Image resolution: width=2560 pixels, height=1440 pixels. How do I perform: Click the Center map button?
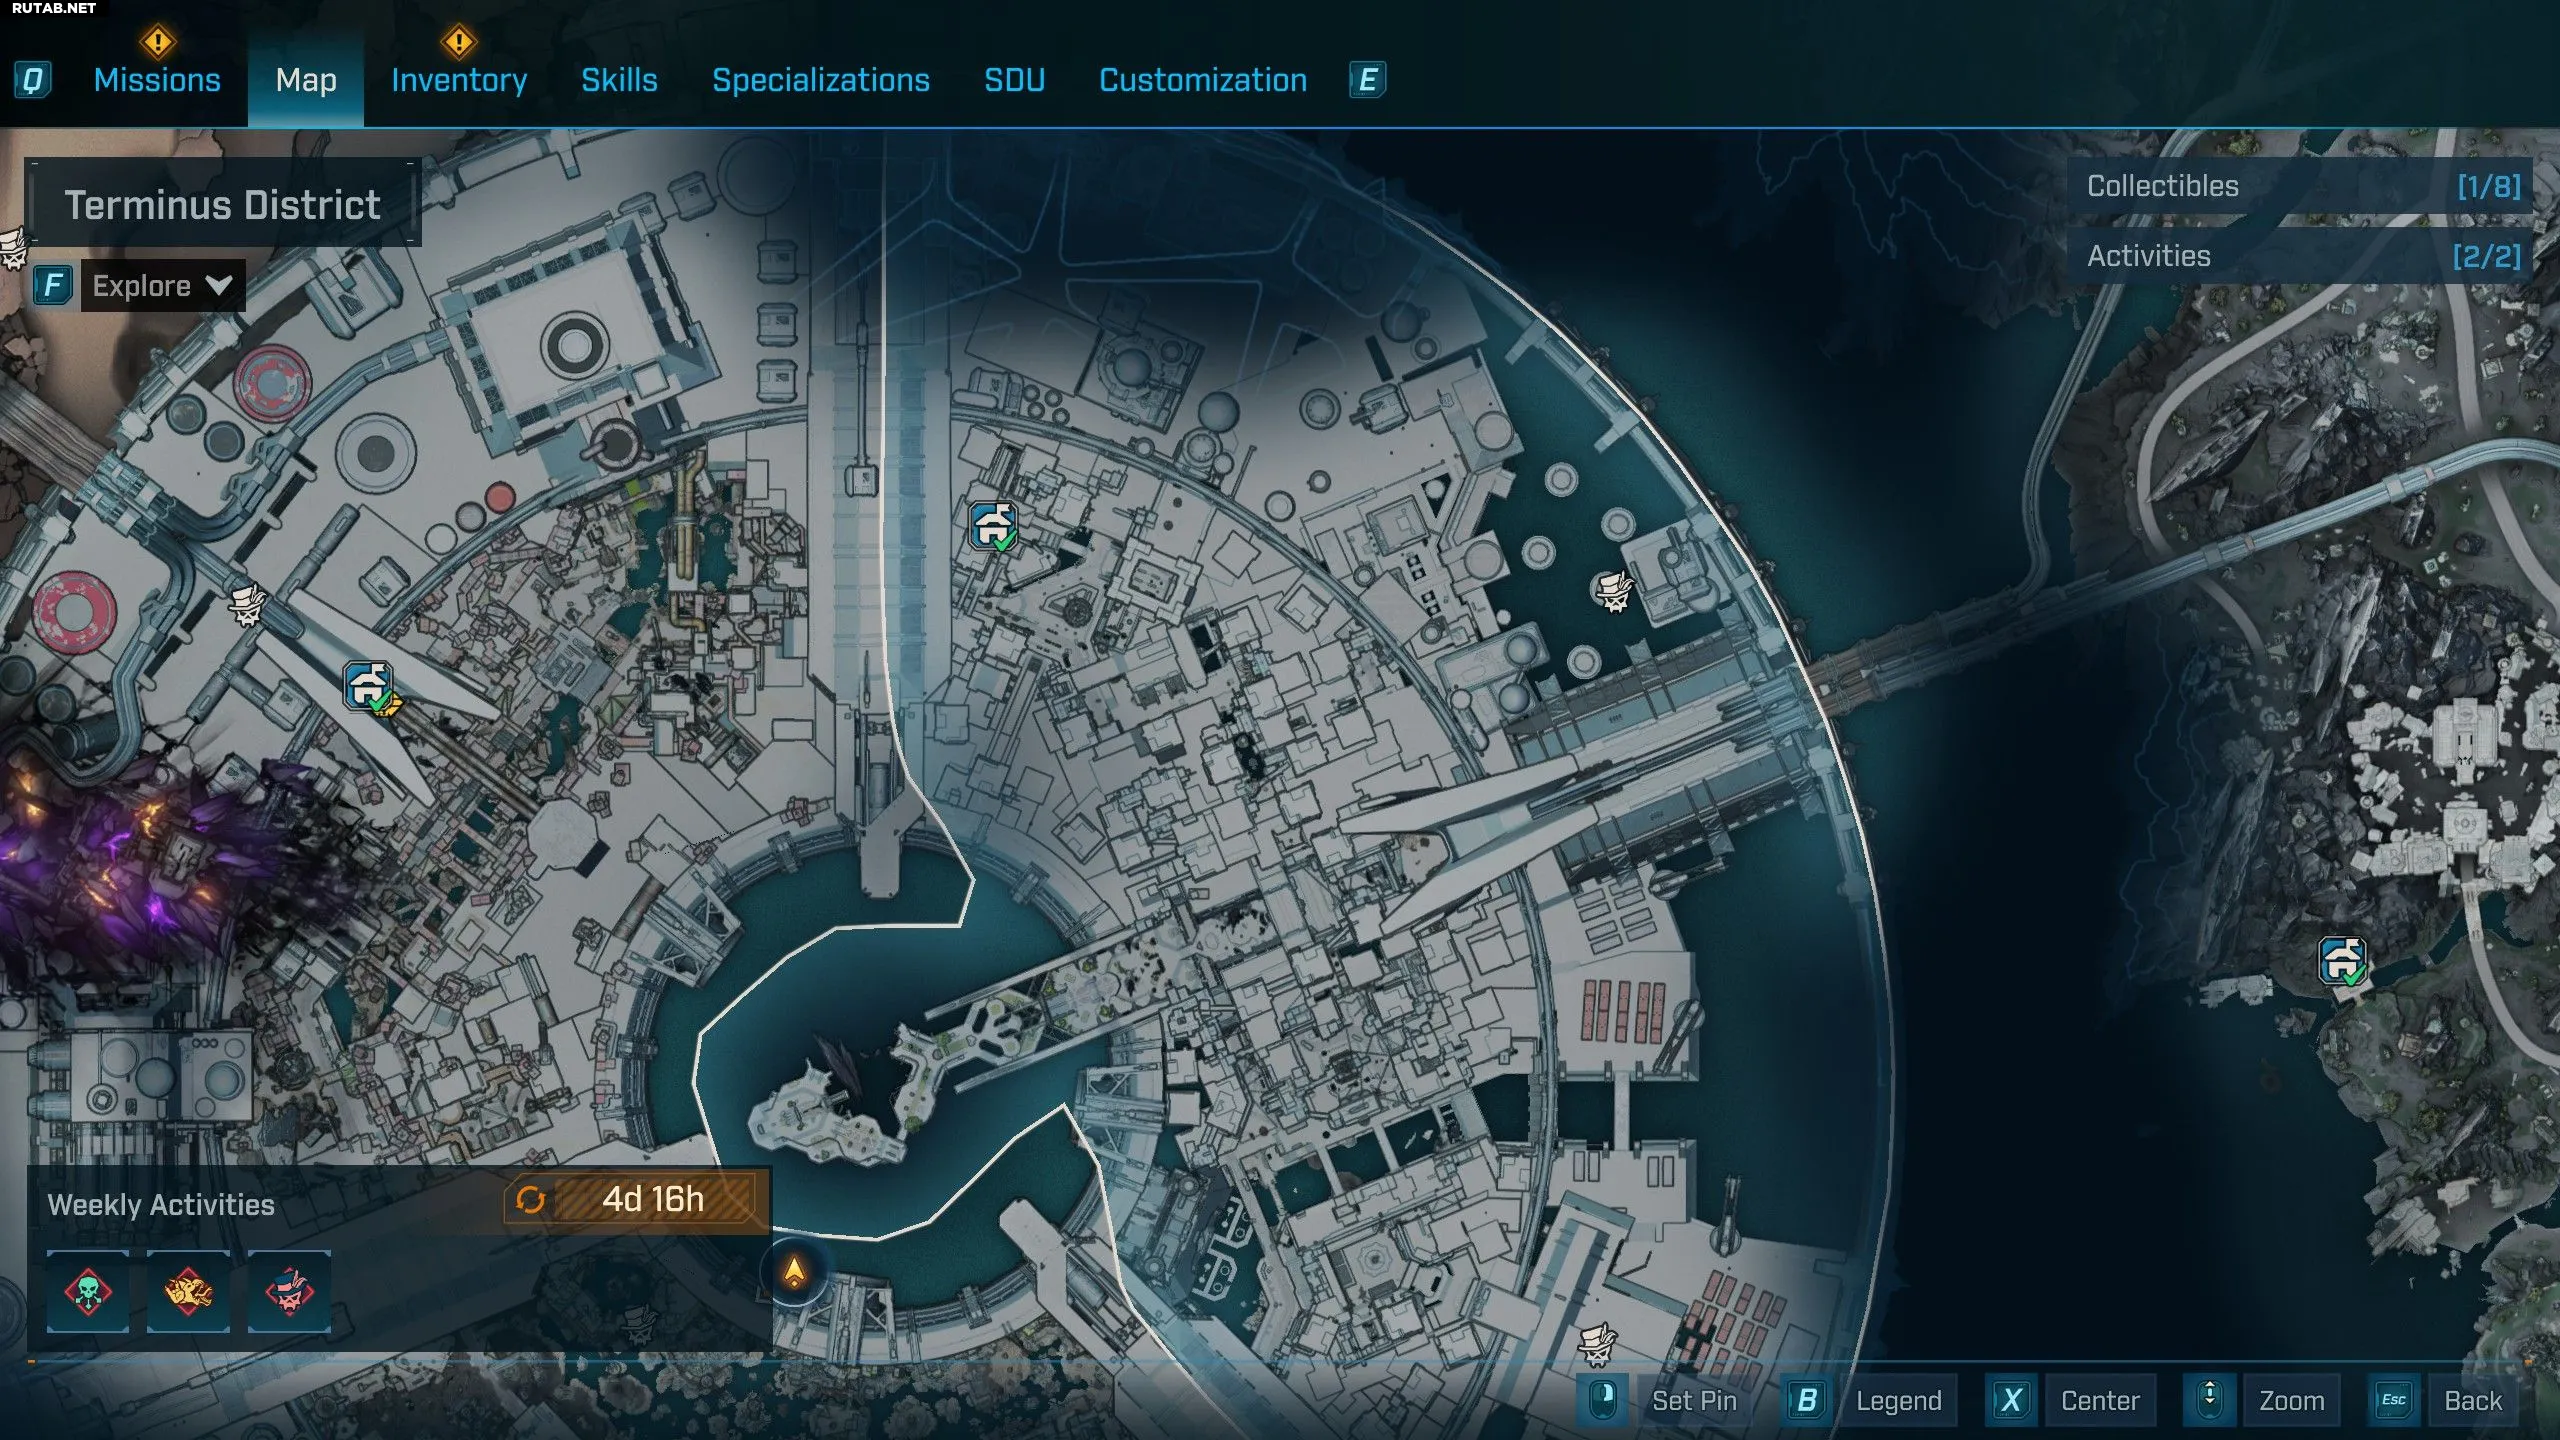tap(2099, 1400)
